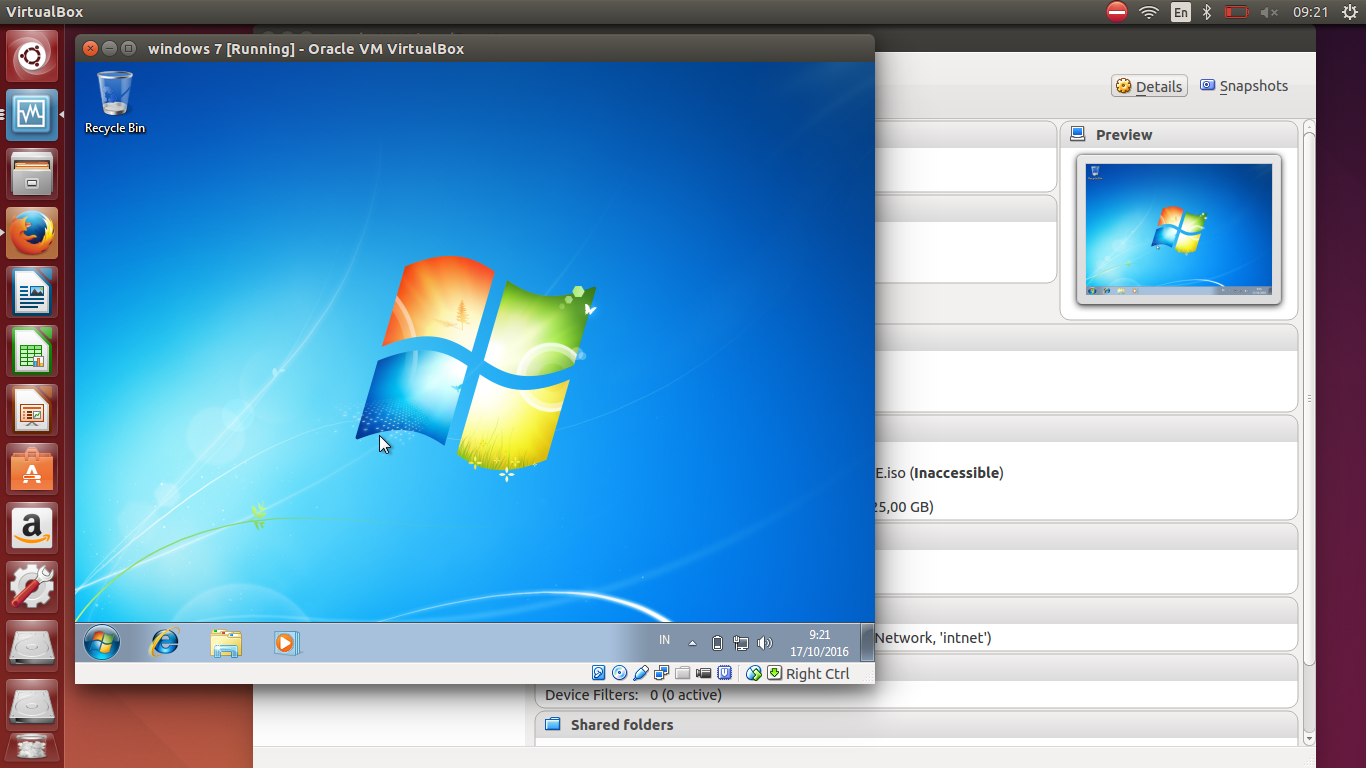Click the Preview section header
Screen dimensions: 1366x768
pos(1179,135)
